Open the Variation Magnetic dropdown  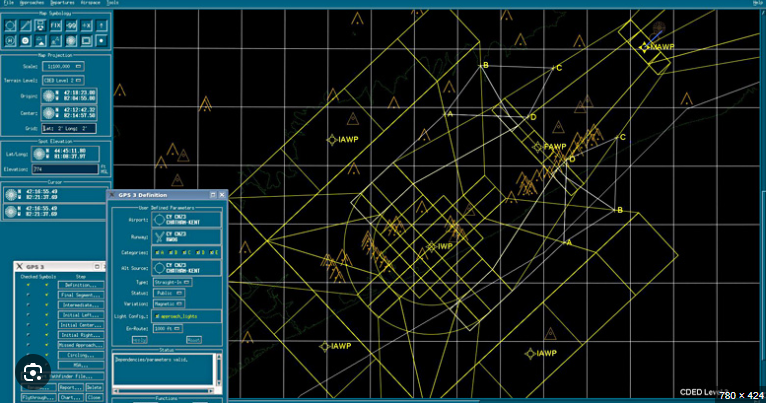click(169, 304)
